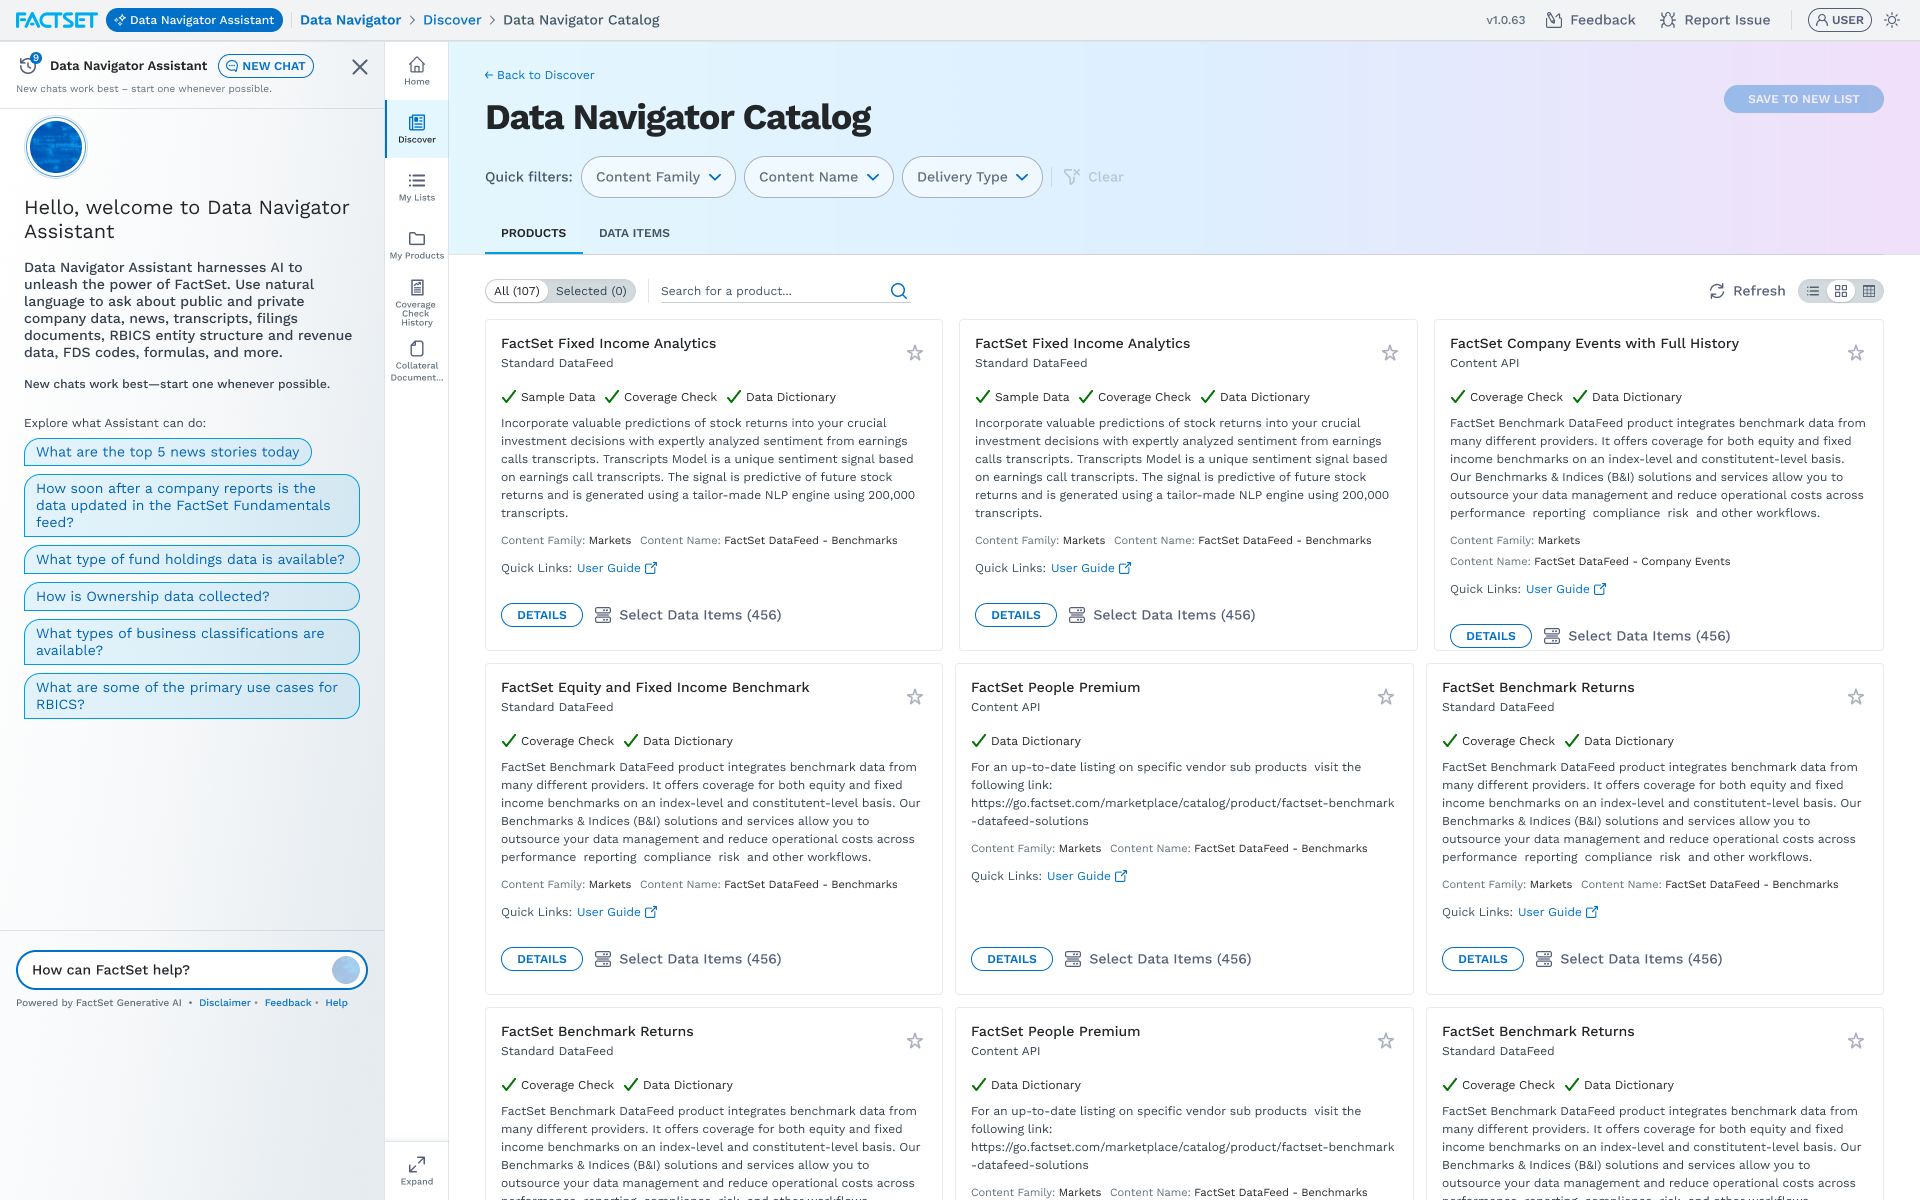
Task: Open Delivery Type filter dropdown
Action: pos(972,177)
